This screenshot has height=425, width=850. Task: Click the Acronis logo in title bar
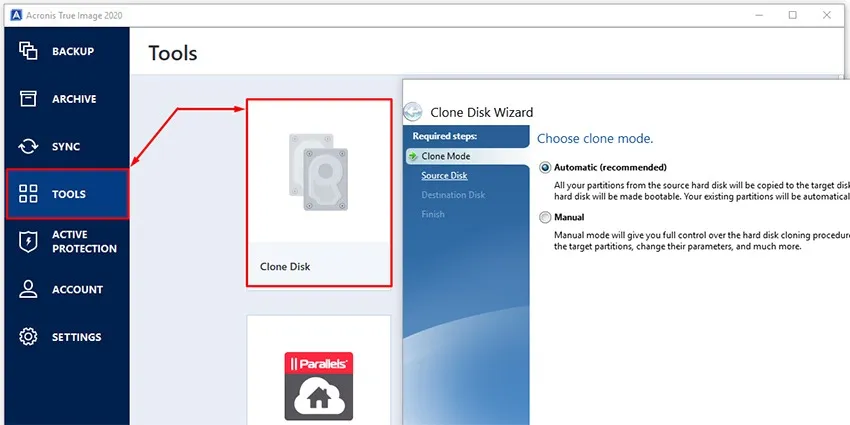pos(16,15)
